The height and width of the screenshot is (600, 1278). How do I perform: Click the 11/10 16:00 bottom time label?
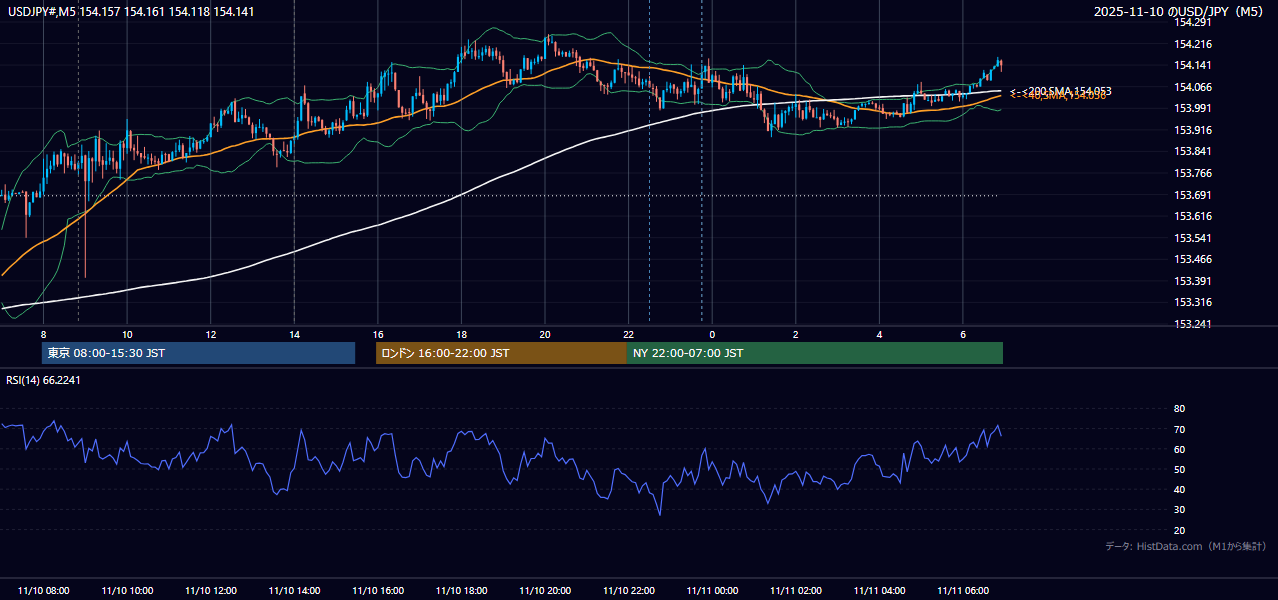[378, 591]
